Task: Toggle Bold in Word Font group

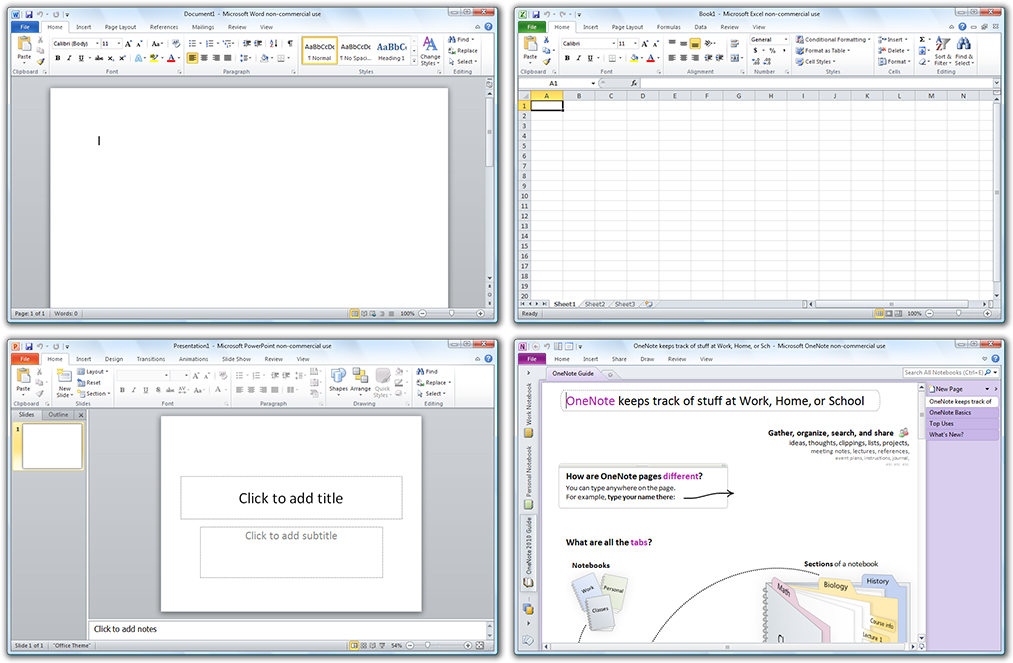Action: point(57,58)
